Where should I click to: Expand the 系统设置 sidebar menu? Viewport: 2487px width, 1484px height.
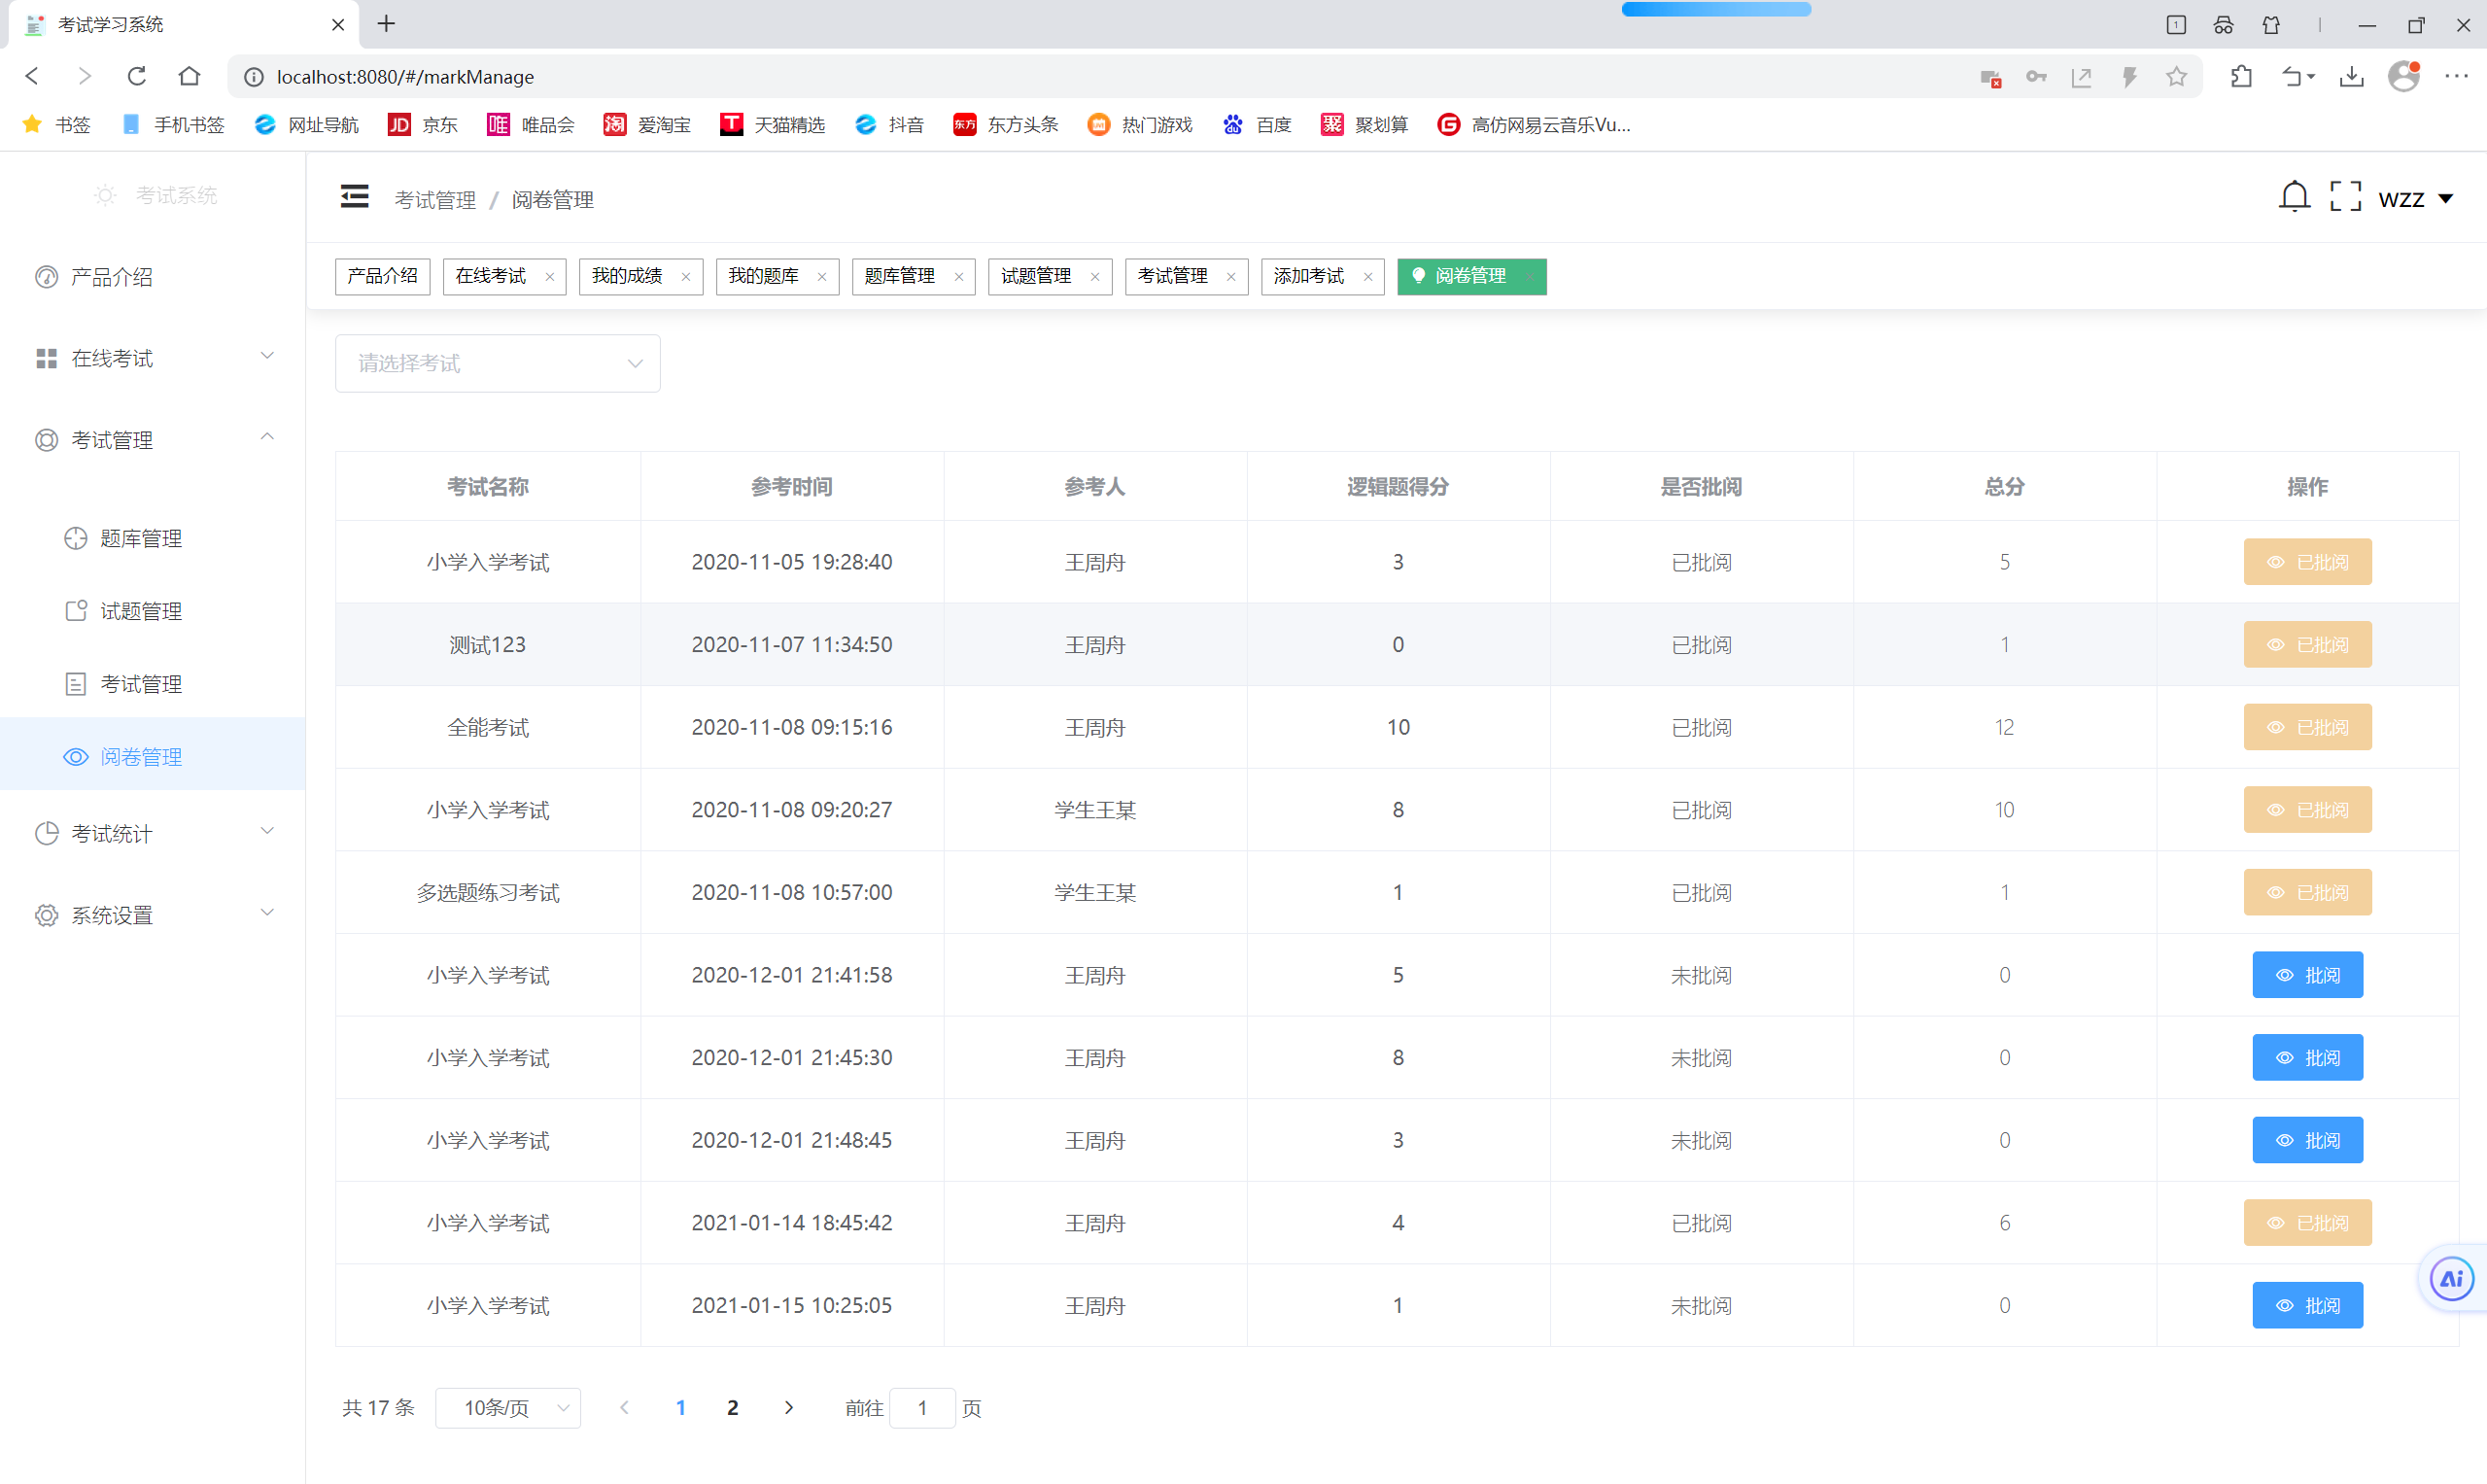[x=152, y=915]
